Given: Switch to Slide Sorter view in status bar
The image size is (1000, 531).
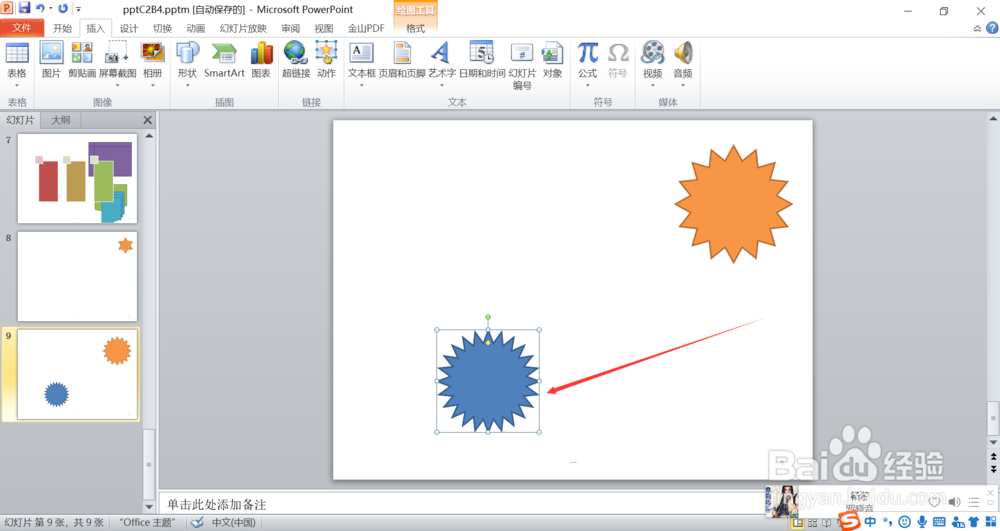Looking at the screenshot, I should [812, 523].
